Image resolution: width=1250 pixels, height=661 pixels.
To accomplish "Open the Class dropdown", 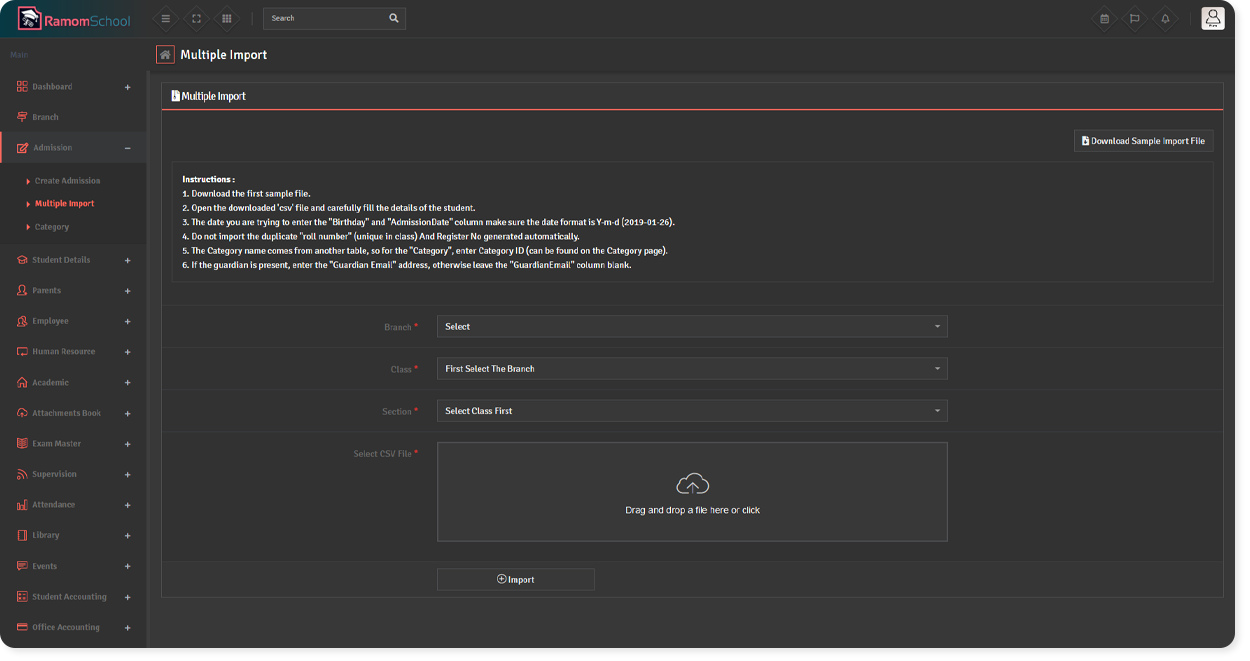I will [691, 369].
